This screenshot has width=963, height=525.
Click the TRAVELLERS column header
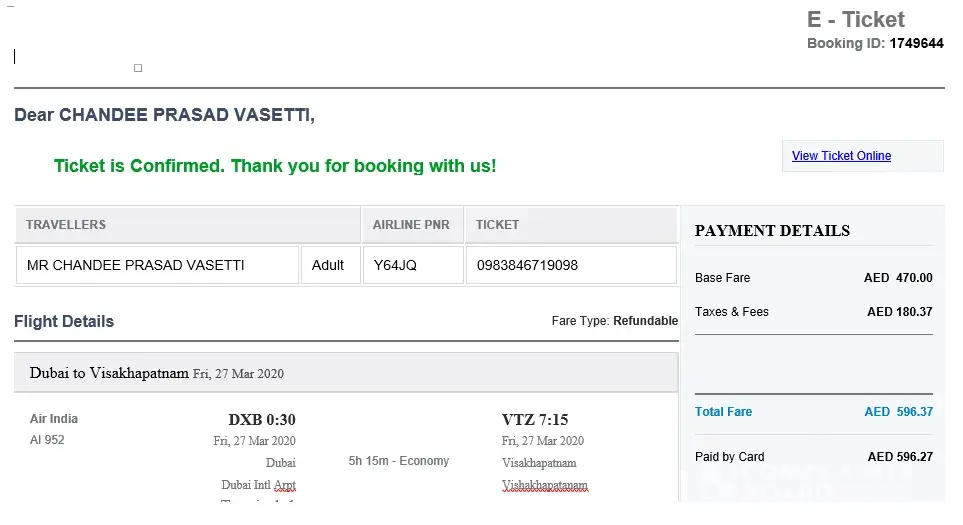click(x=66, y=225)
